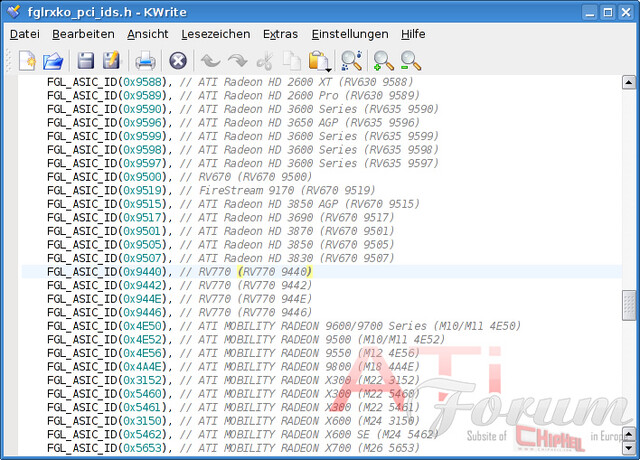Click the line with 0x9500 RV670
640x460 pixels.
coord(180,177)
